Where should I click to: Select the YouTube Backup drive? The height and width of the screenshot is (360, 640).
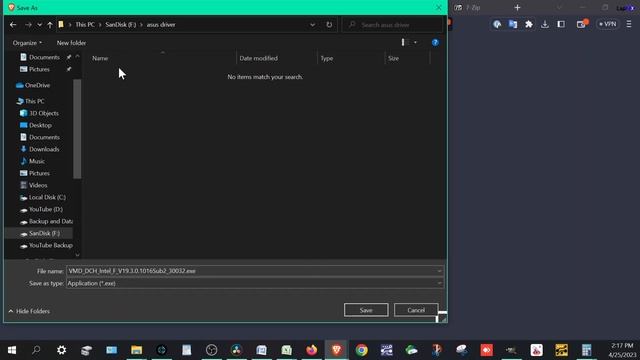(46, 245)
